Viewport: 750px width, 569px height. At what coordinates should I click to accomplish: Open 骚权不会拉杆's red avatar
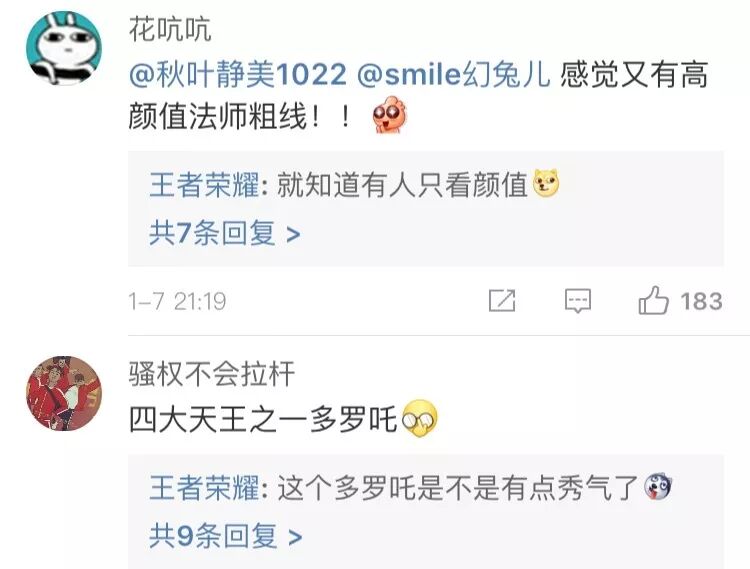click(64, 393)
